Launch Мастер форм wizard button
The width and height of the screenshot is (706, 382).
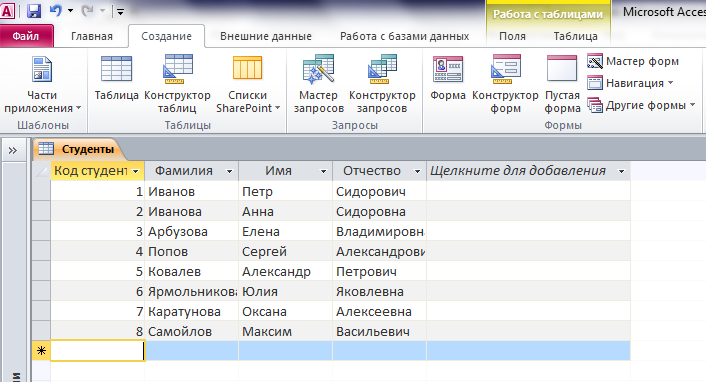point(633,61)
